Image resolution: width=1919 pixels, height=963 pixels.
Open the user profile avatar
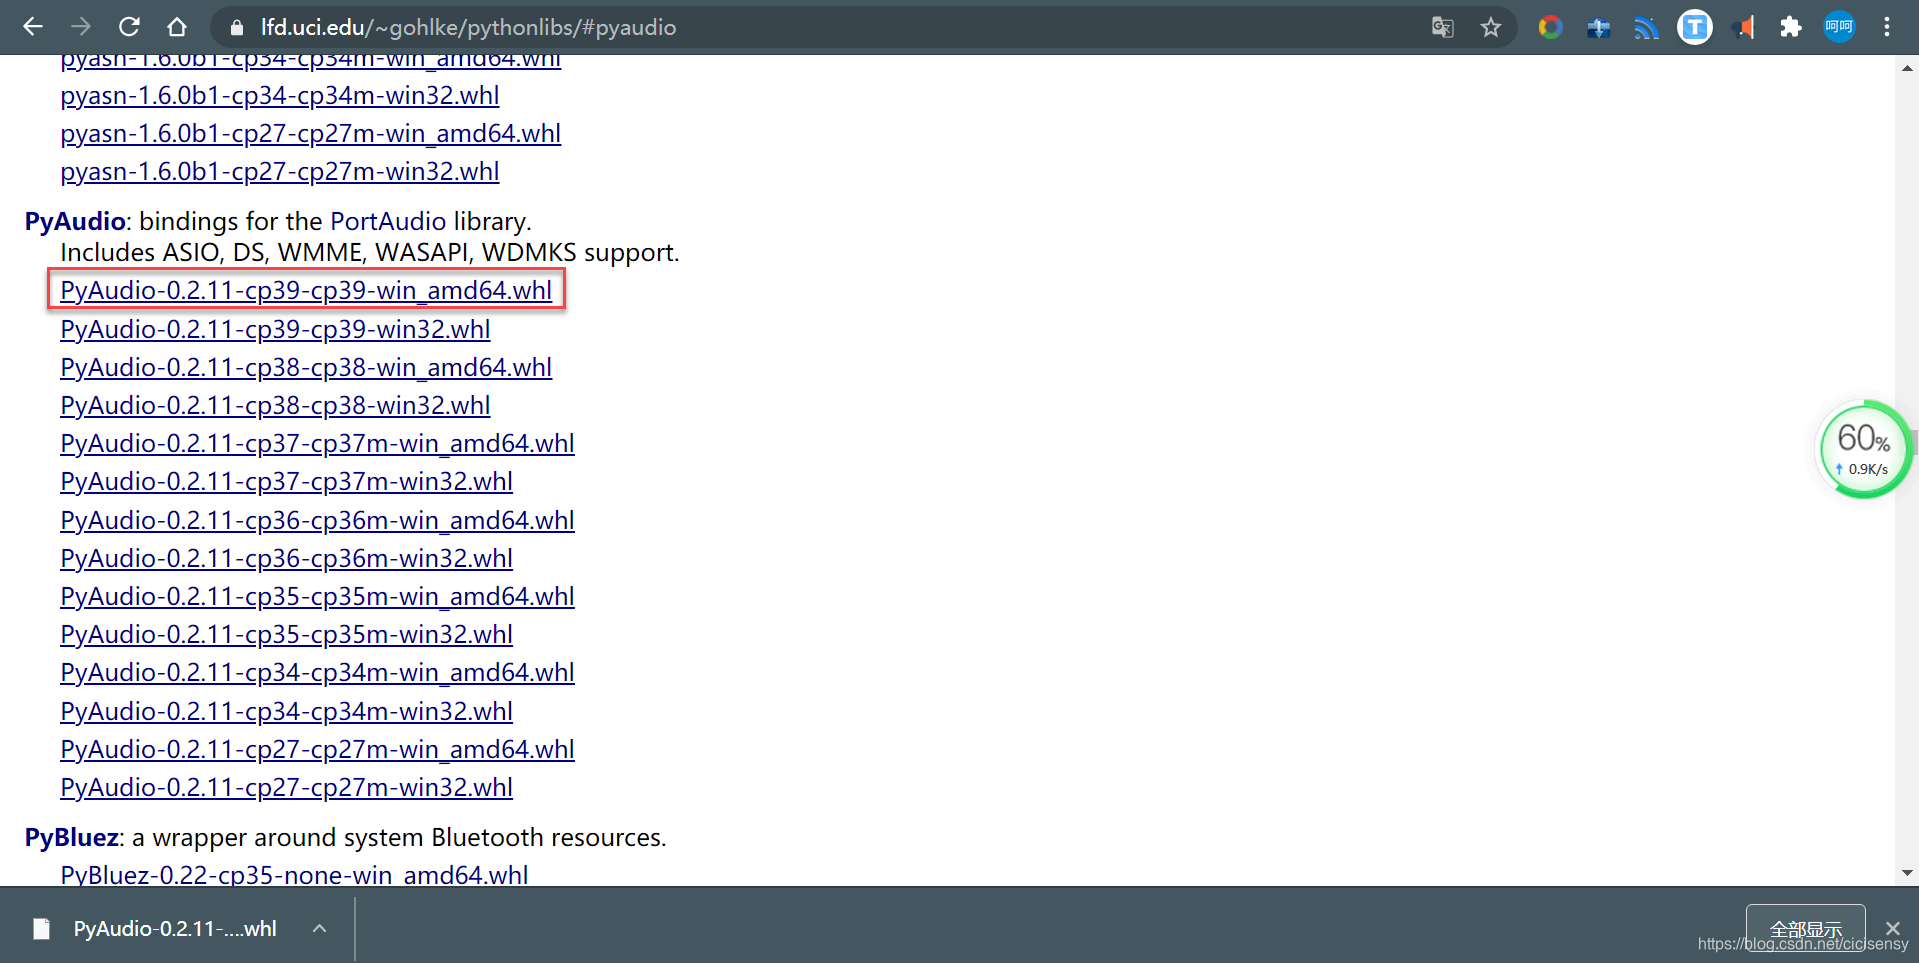click(x=1839, y=27)
